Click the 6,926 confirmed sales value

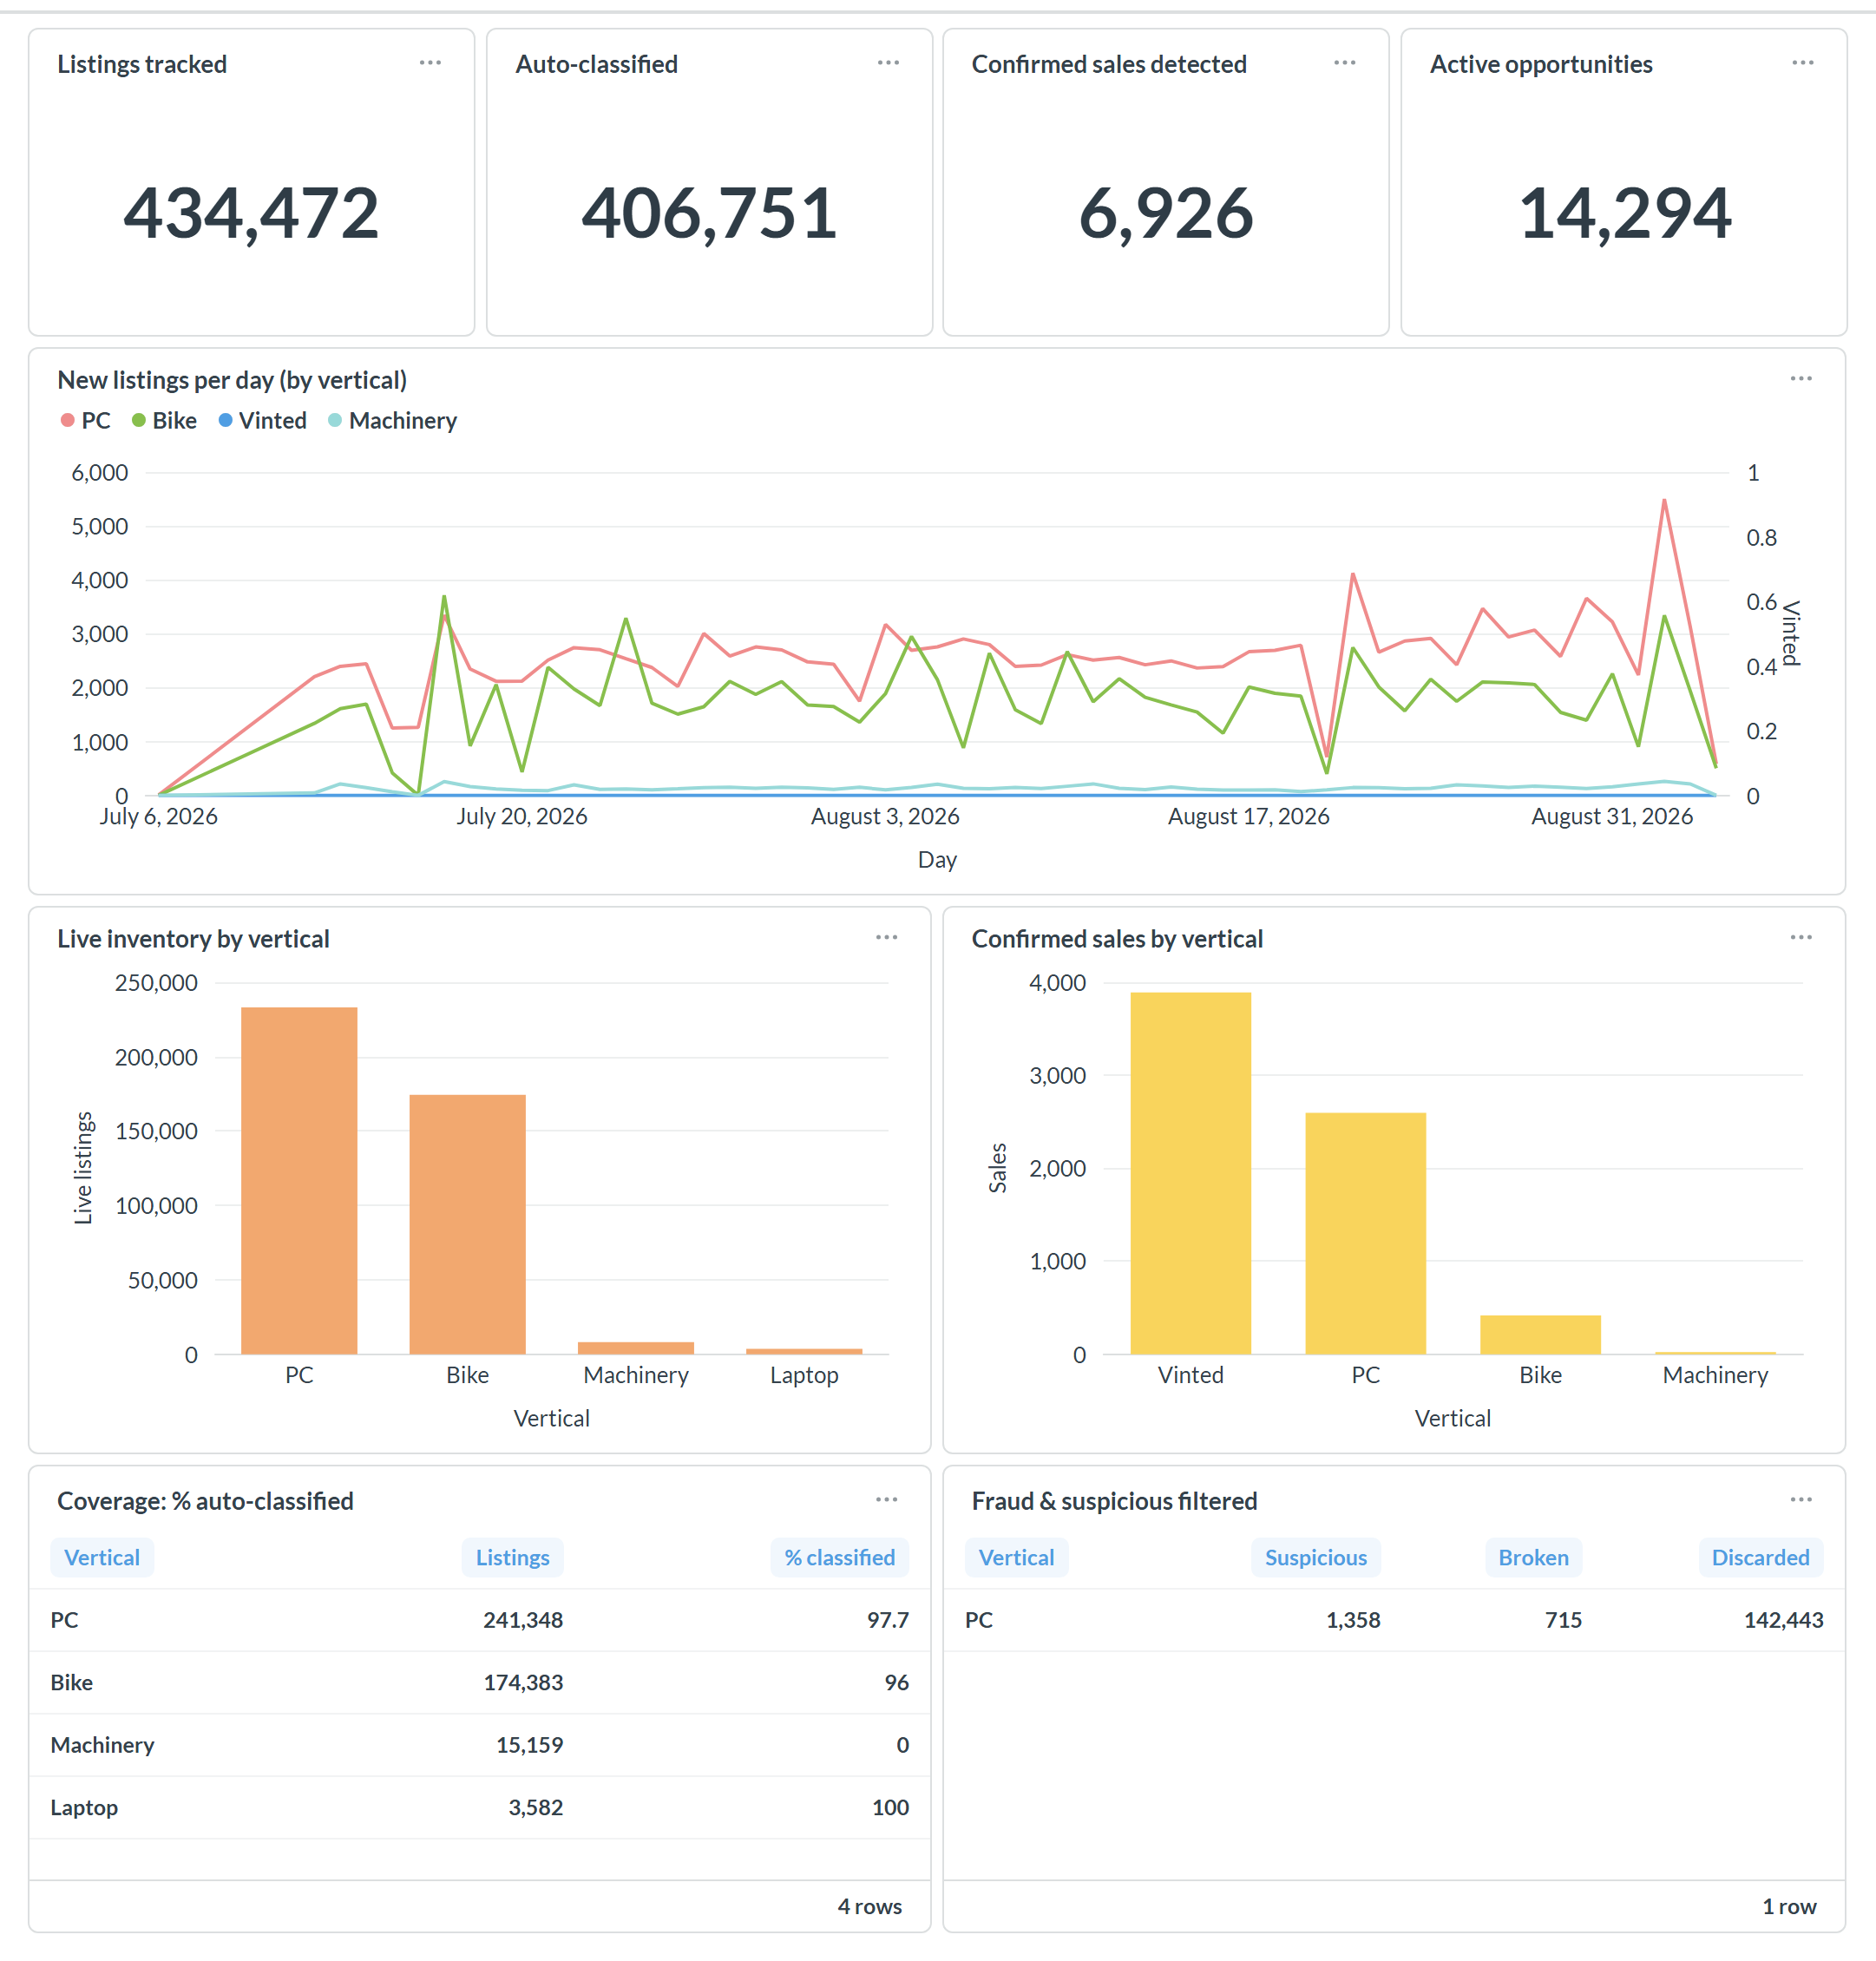click(1166, 213)
